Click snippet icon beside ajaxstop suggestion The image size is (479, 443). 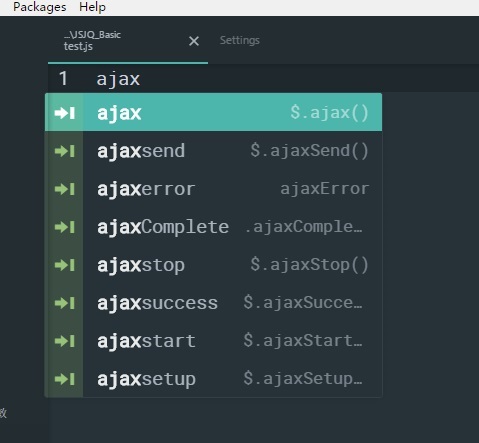tap(64, 265)
